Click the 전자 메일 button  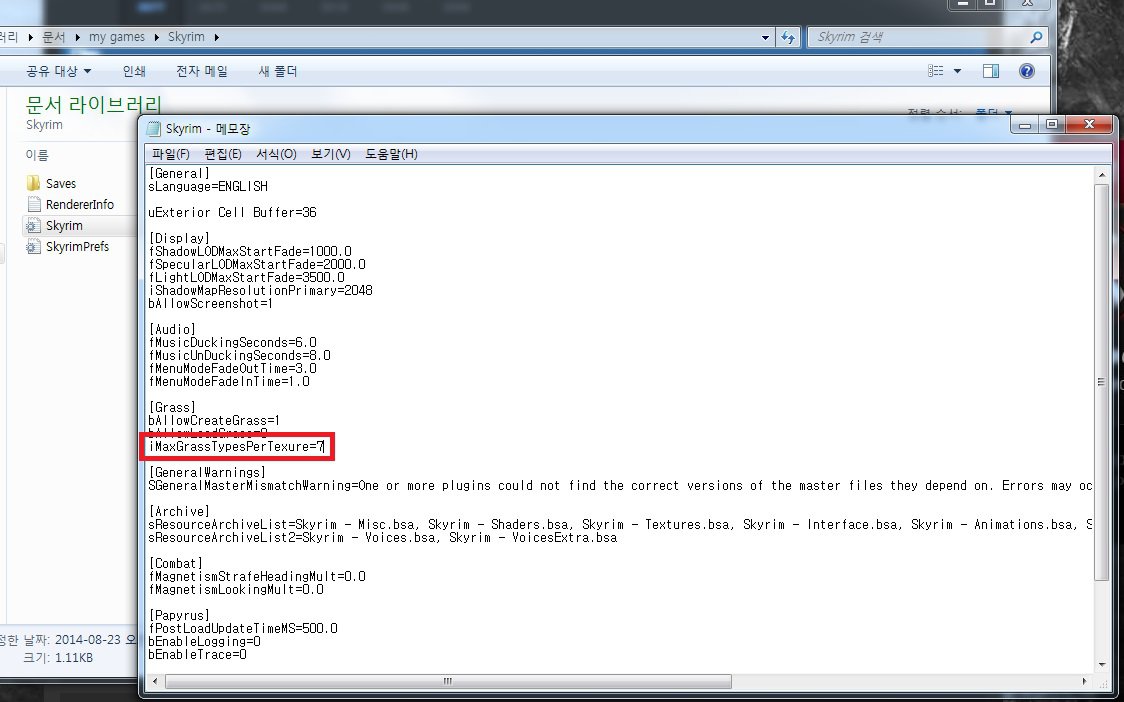[x=201, y=71]
